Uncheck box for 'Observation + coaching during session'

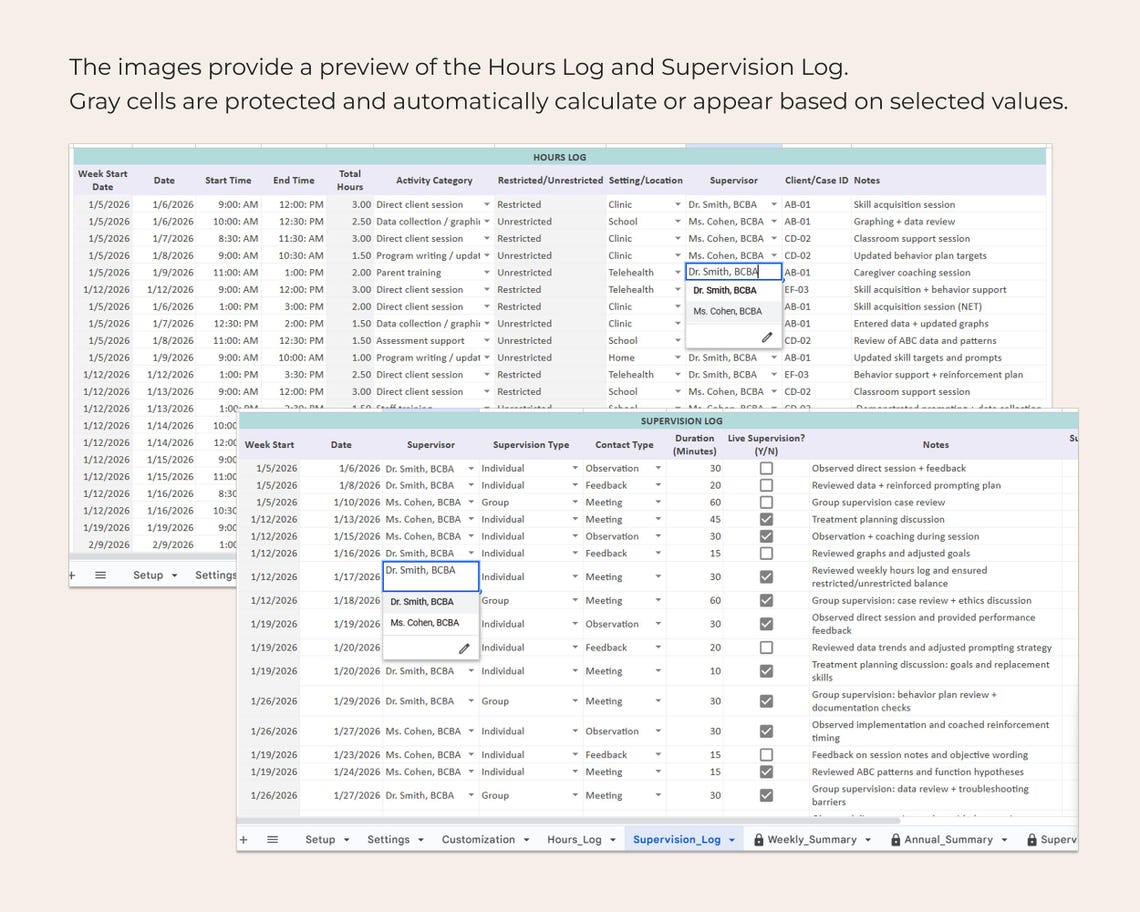tap(766, 536)
